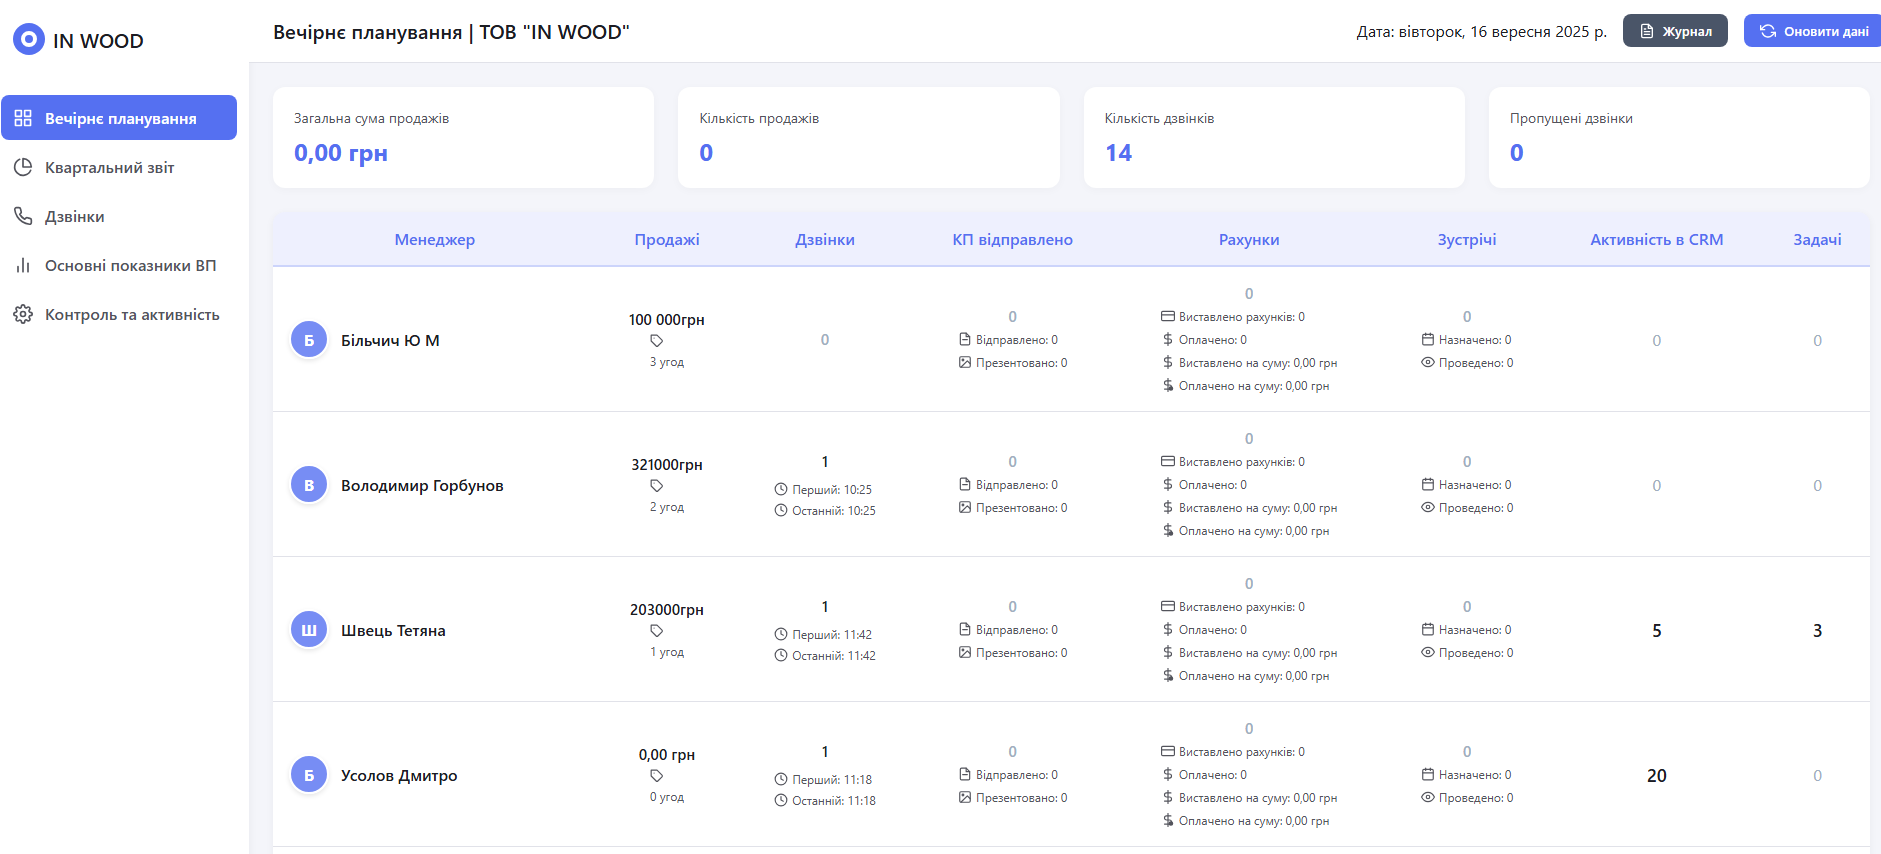This screenshot has width=1881, height=854.
Task: Click the phone icon next to Дзвінки
Action: (x=23, y=216)
